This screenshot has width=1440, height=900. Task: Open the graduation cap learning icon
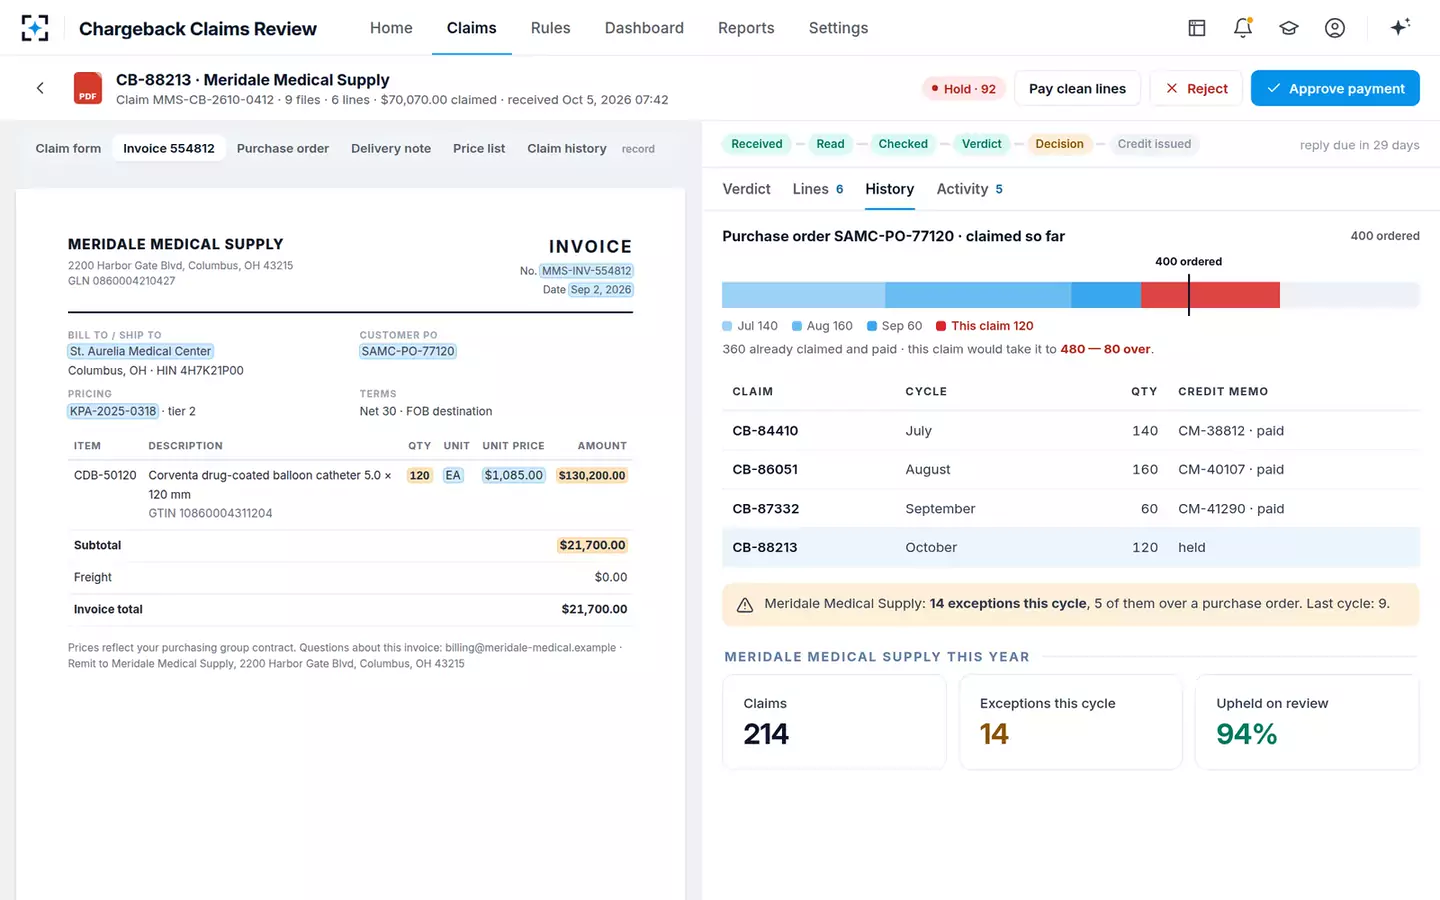coord(1289,28)
